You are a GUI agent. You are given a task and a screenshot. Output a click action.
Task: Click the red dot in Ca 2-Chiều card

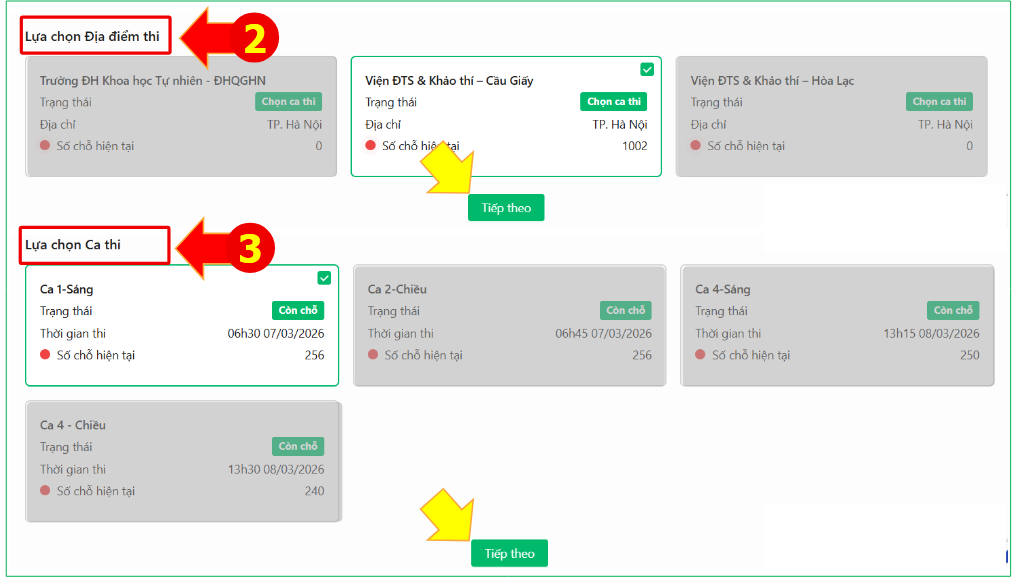click(x=373, y=355)
